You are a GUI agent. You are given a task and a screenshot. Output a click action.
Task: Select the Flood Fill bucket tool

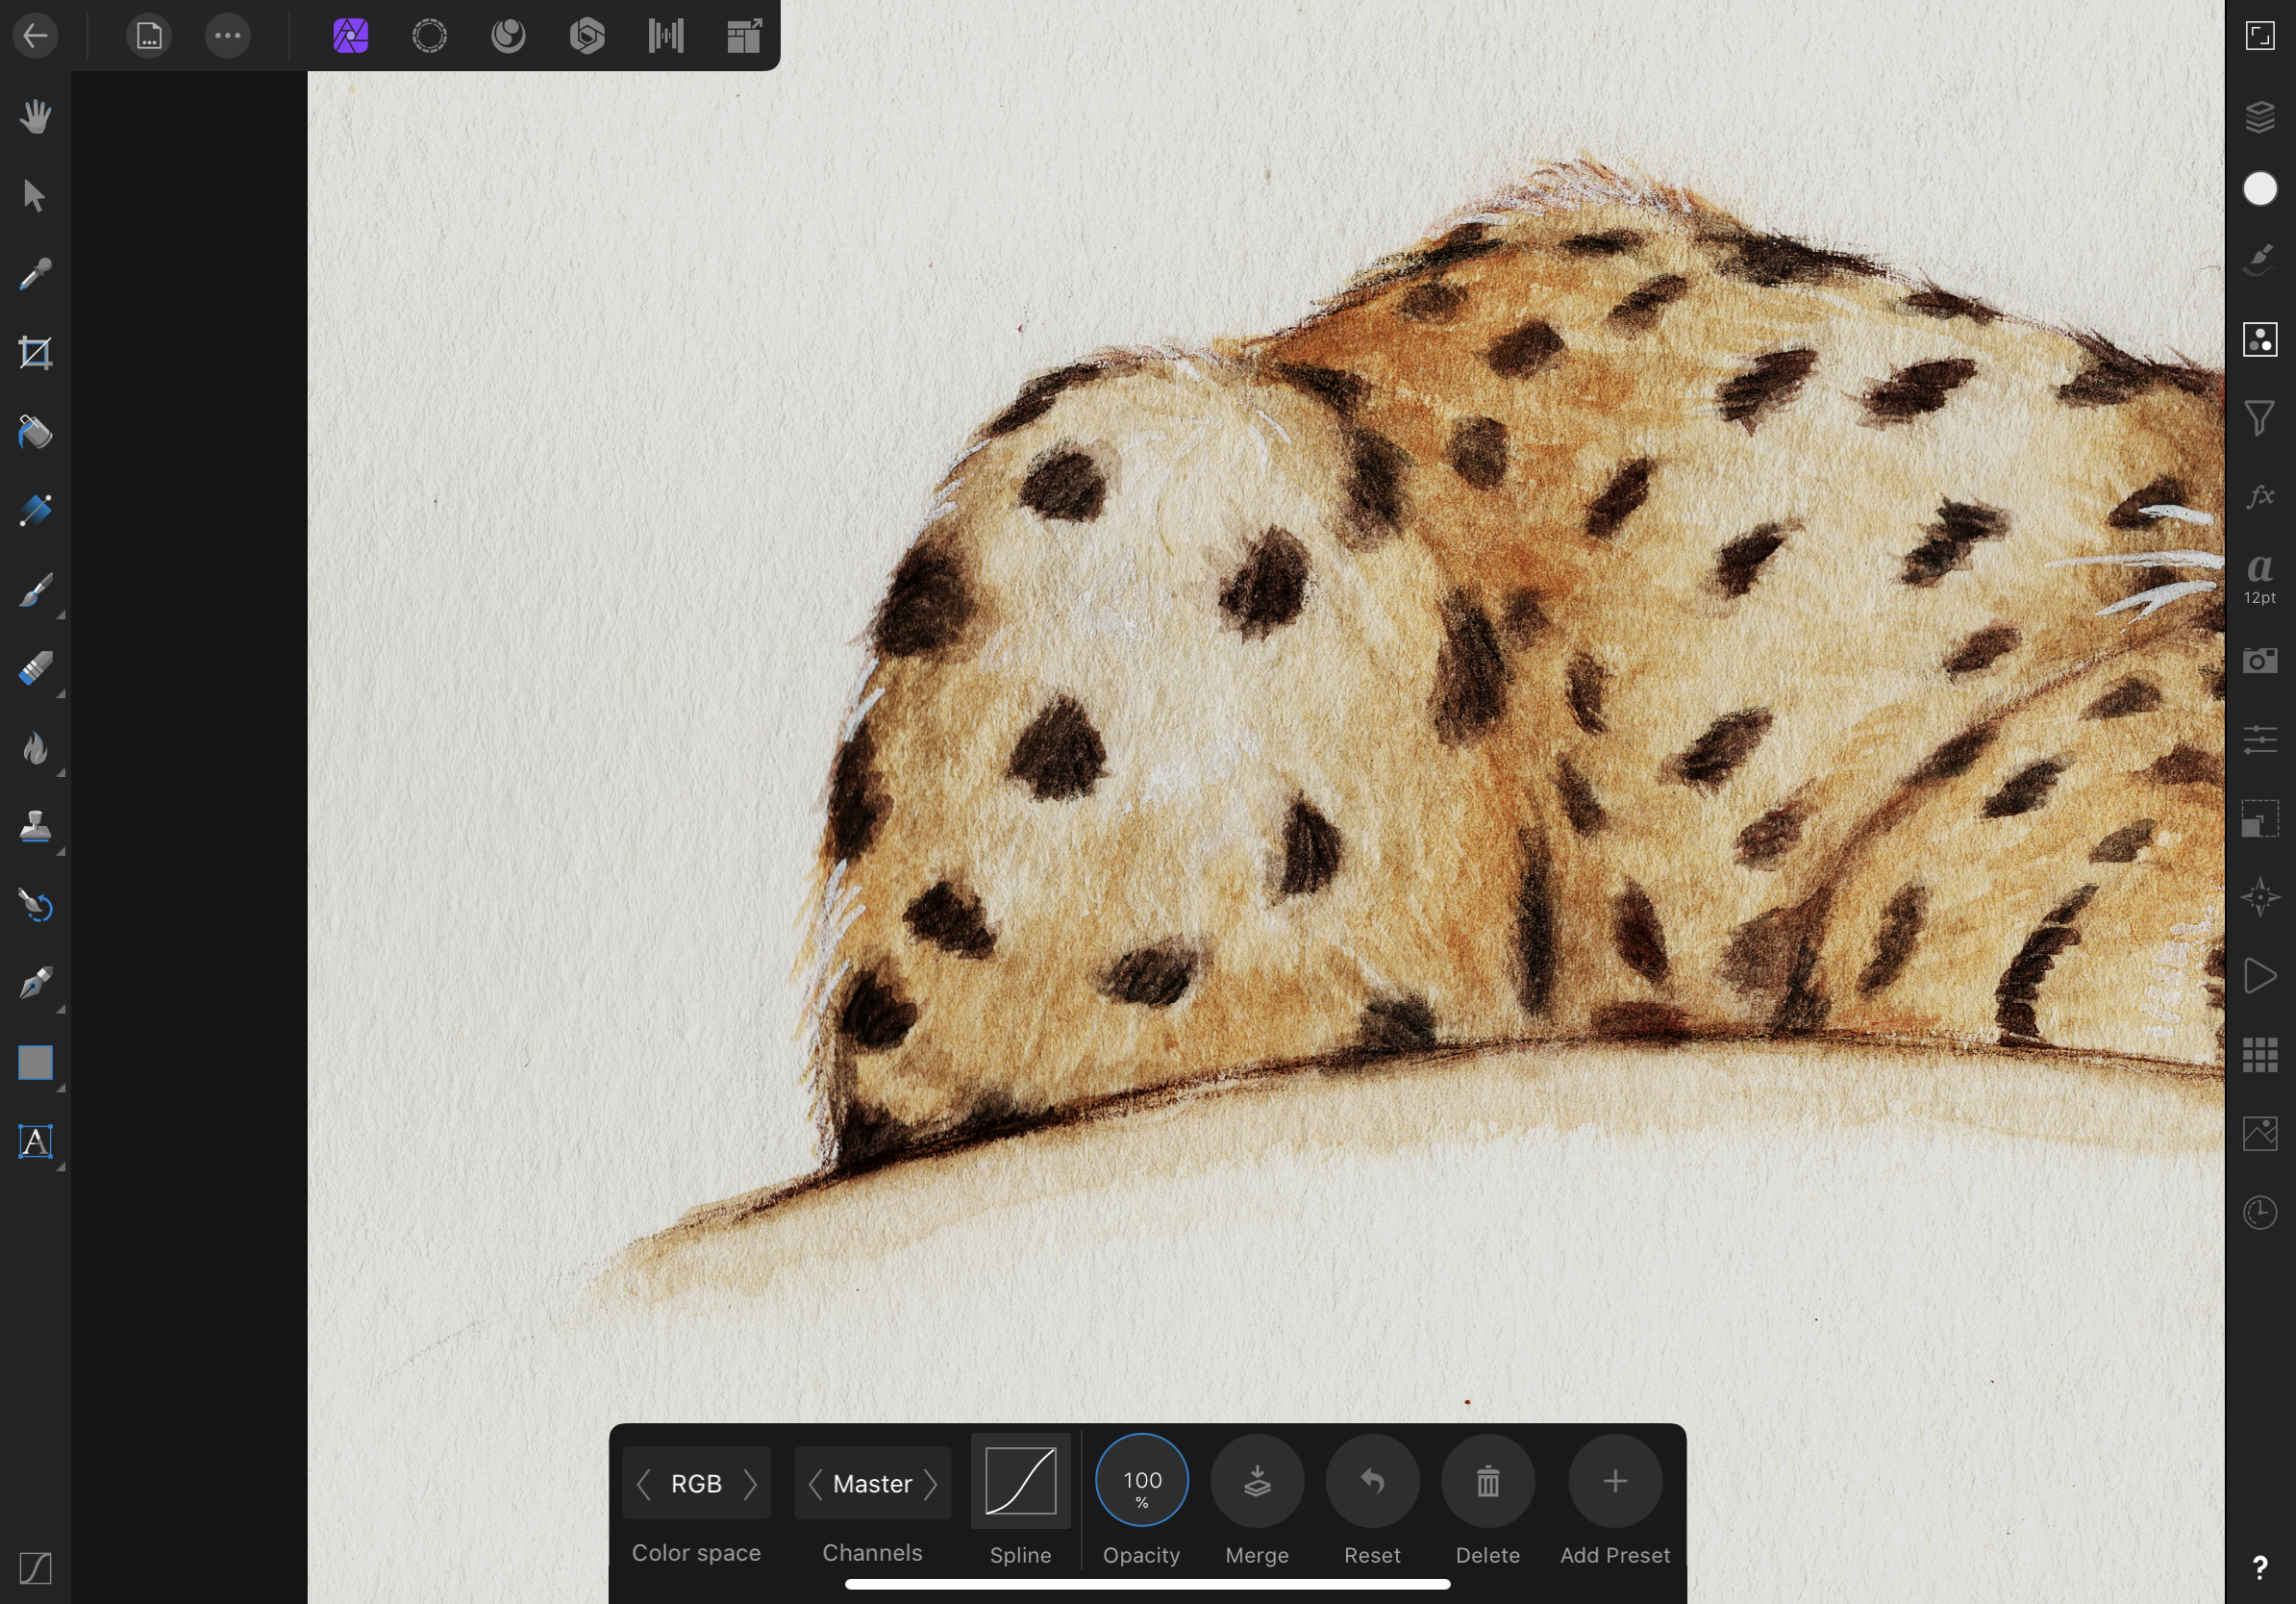point(35,432)
